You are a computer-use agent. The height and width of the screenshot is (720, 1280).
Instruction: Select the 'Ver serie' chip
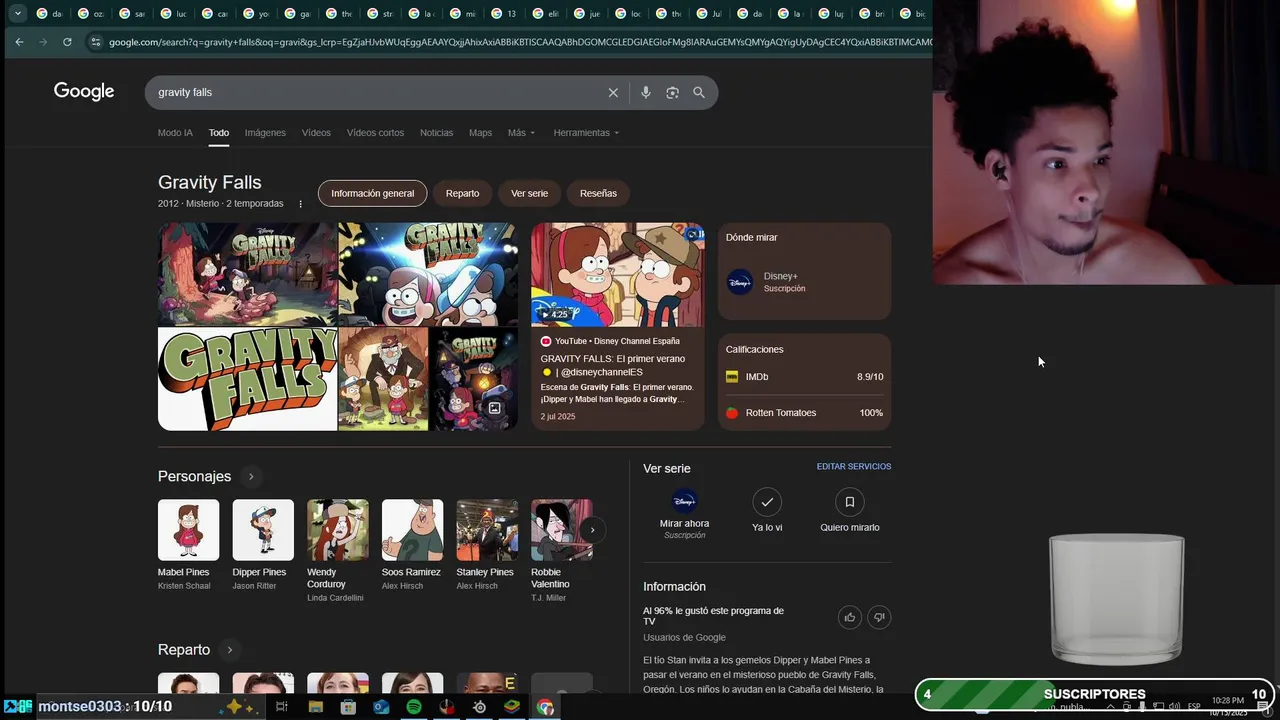point(529,193)
